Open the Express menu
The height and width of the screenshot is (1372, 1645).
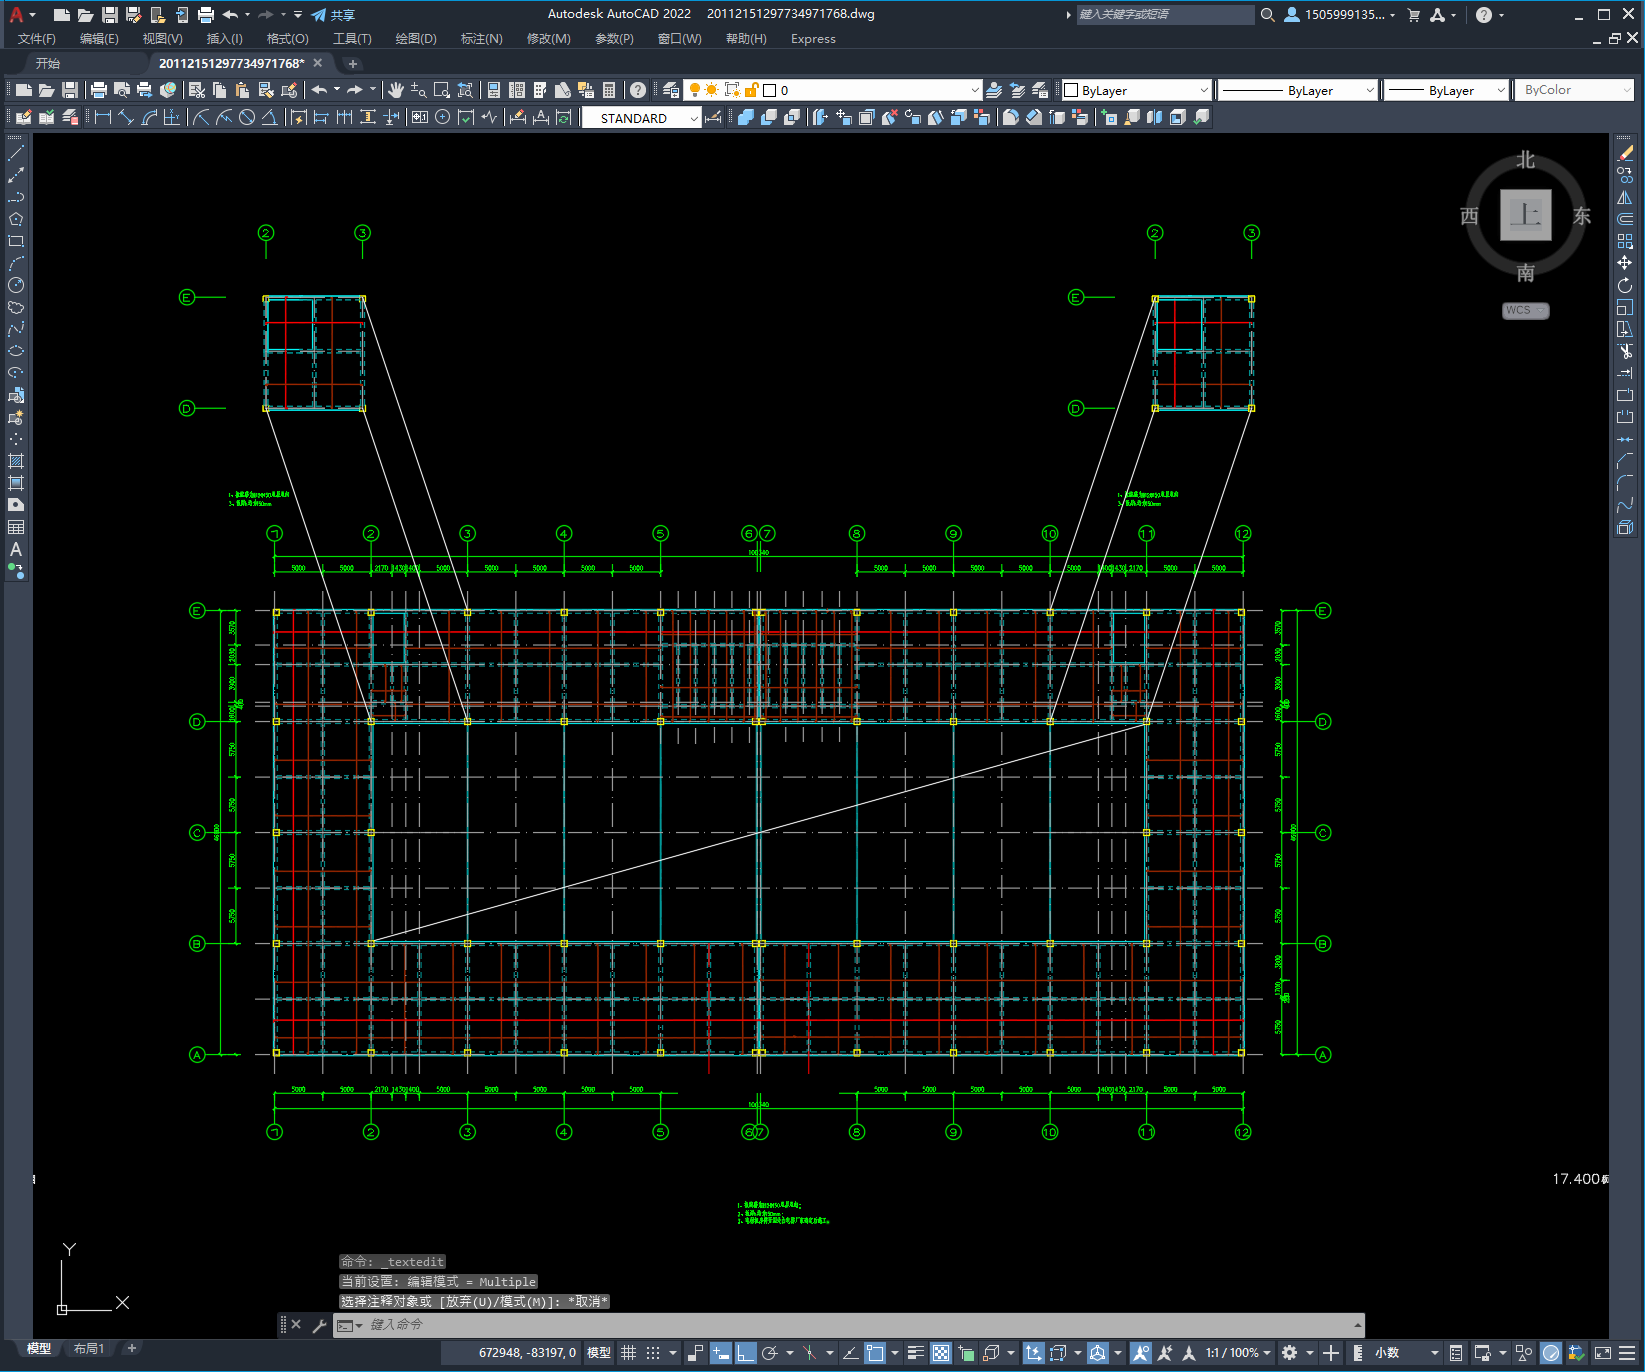[813, 39]
